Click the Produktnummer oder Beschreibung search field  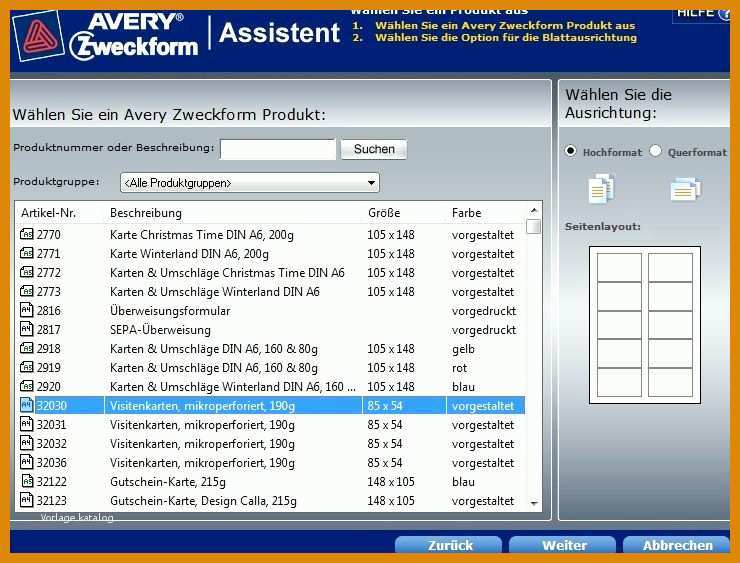click(x=278, y=149)
